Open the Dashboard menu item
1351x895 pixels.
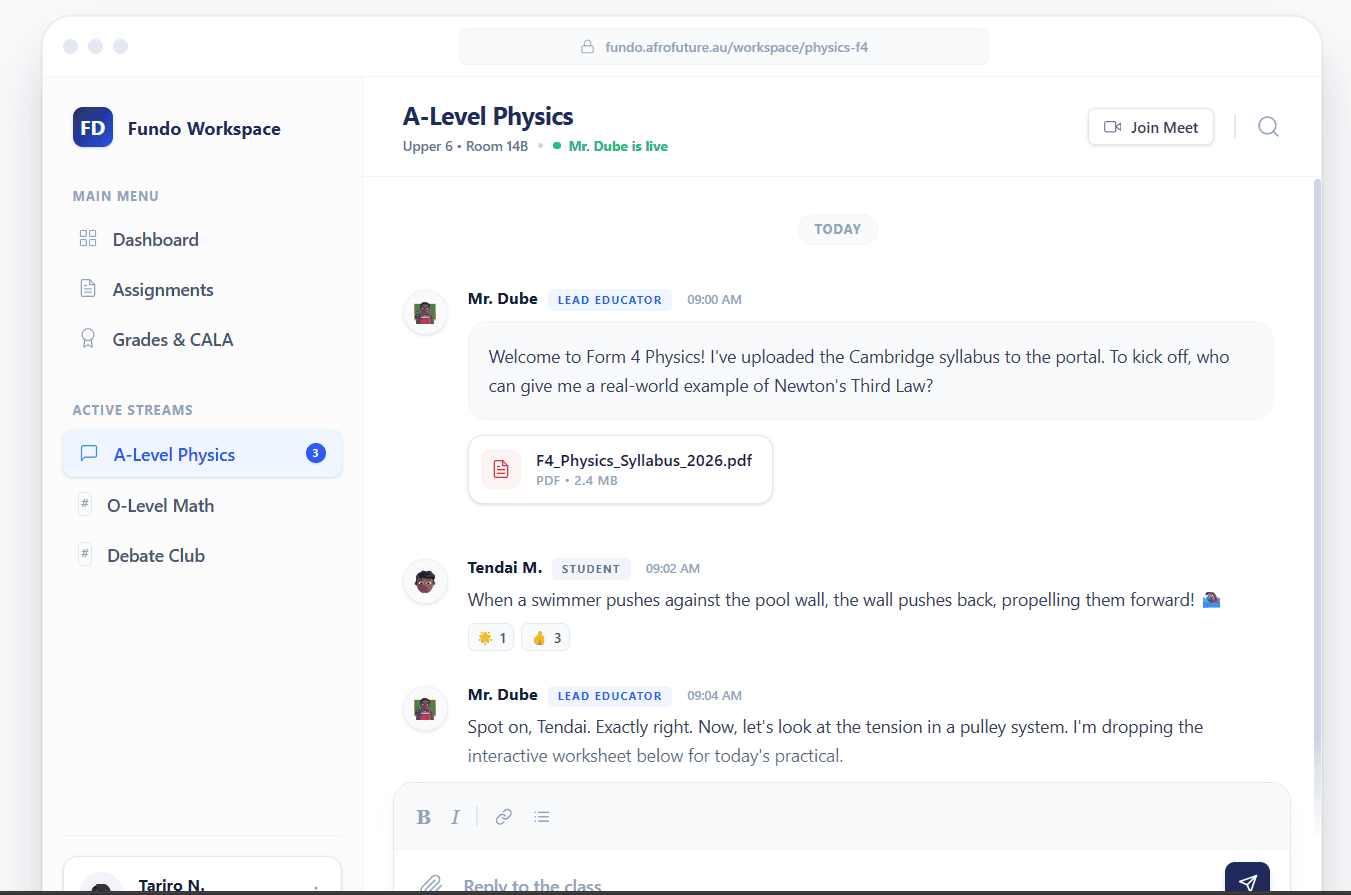(x=155, y=240)
